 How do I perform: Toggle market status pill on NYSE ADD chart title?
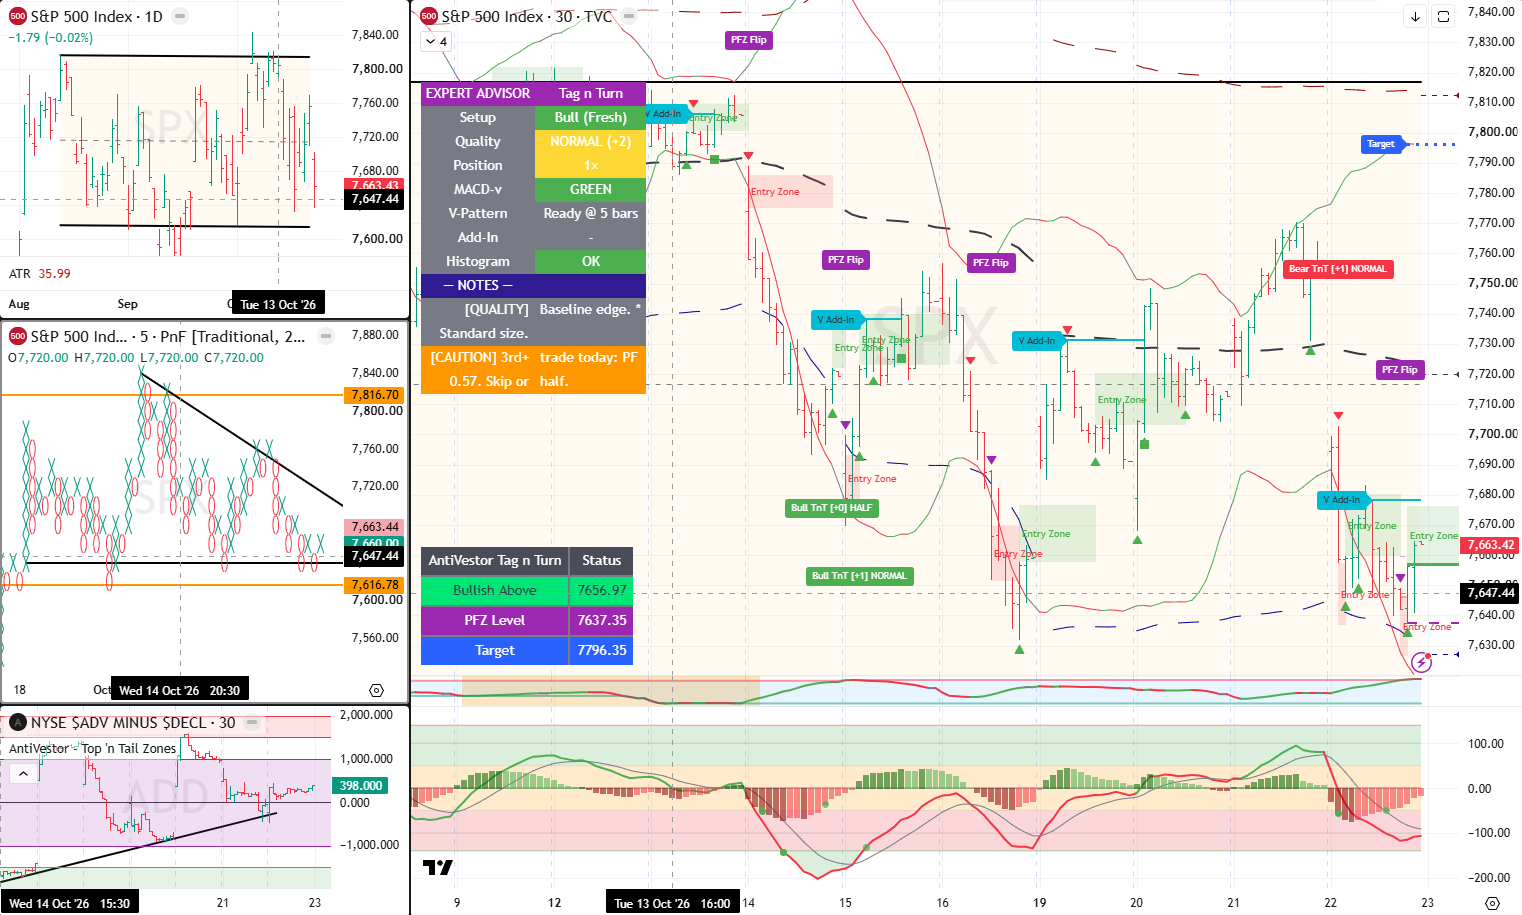pos(253,722)
